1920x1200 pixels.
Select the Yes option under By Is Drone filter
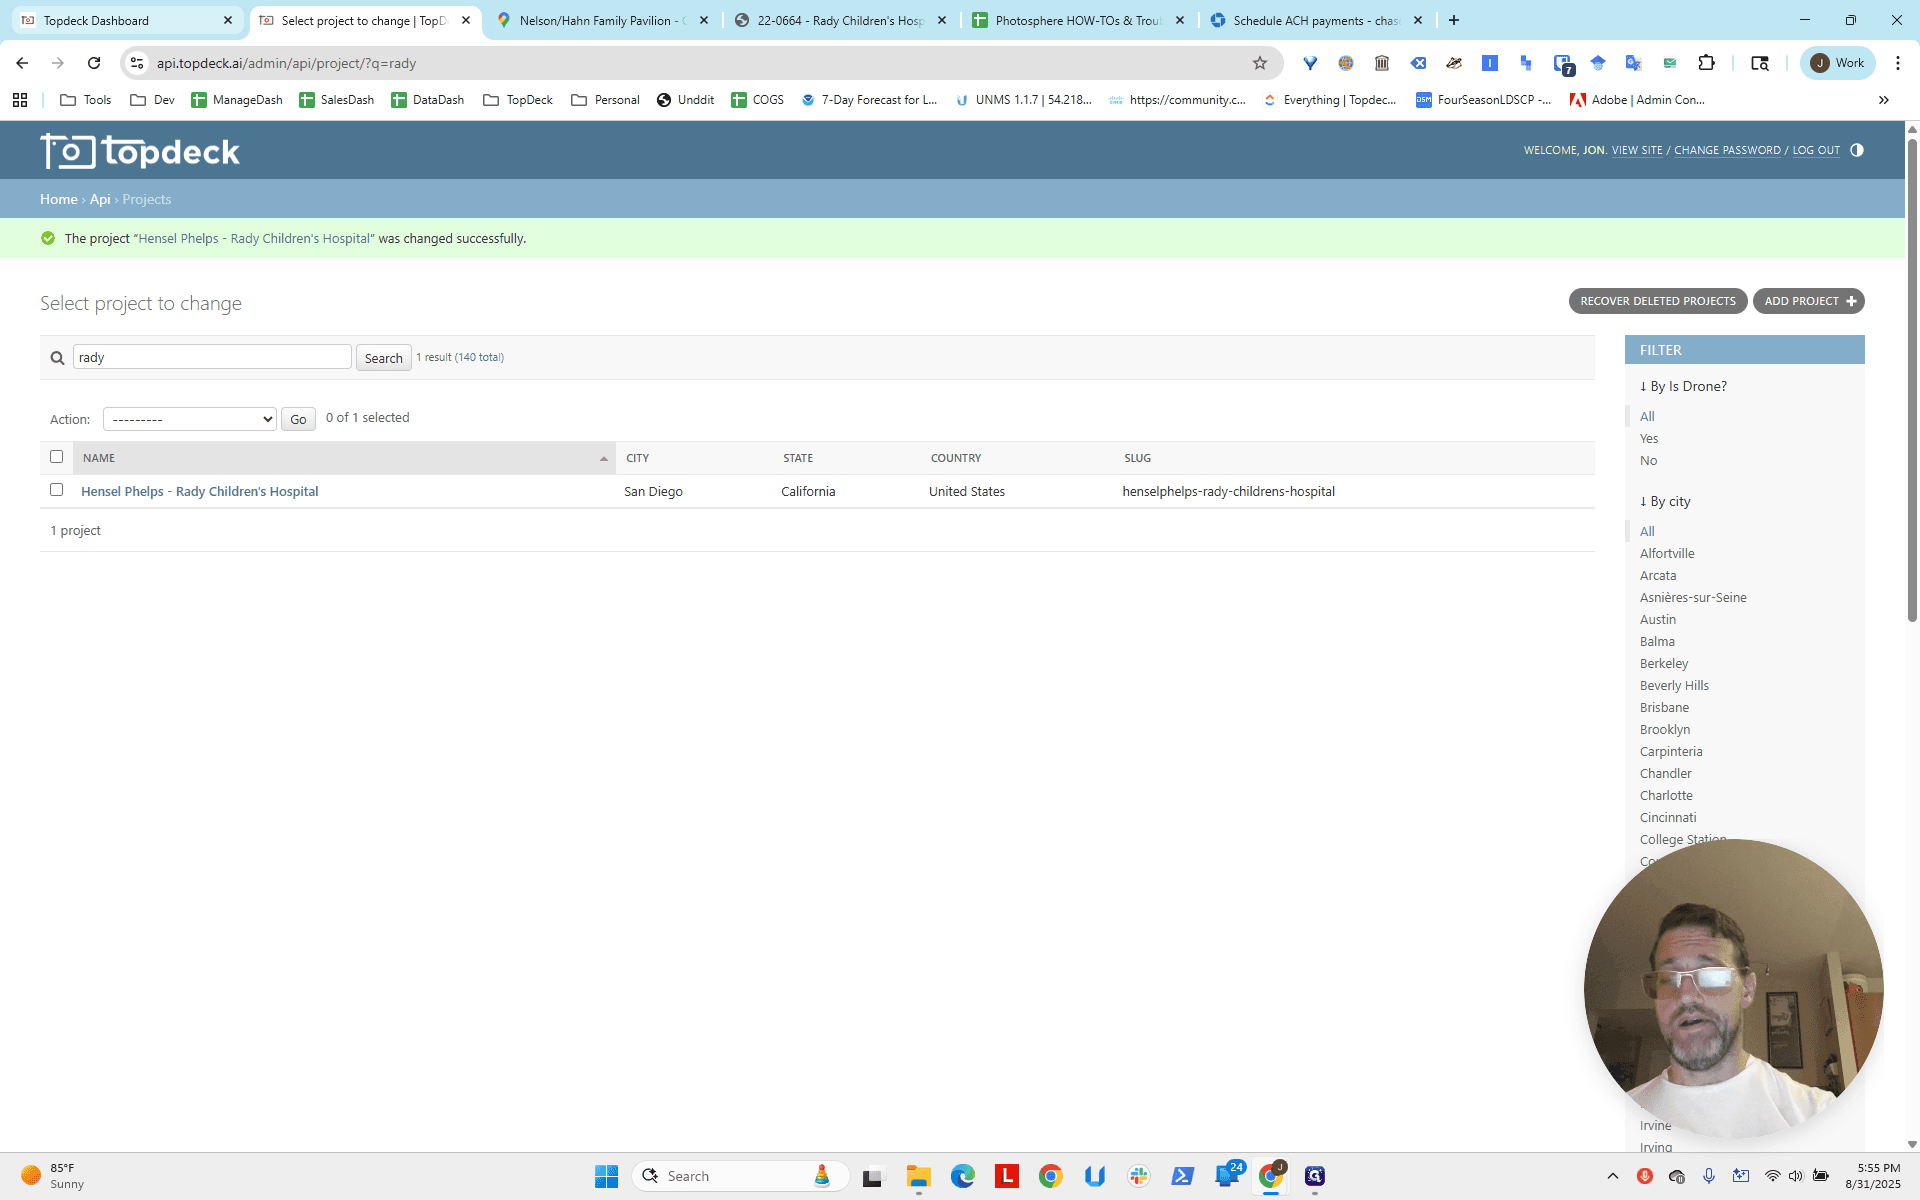(x=1649, y=439)
